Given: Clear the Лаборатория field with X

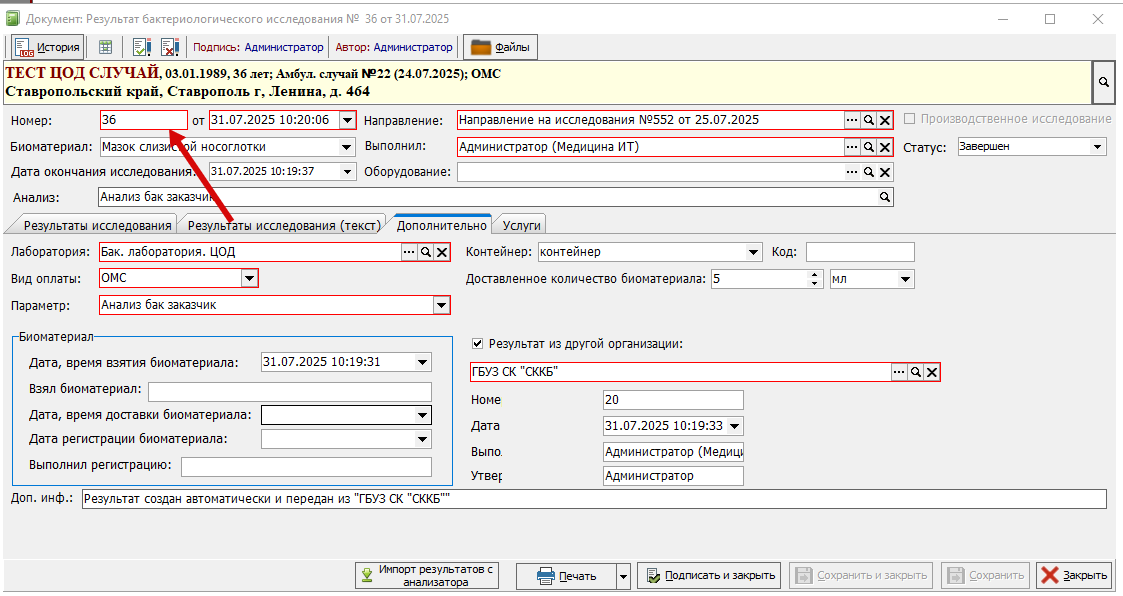Looking at the screenshot, I should 443,252.
